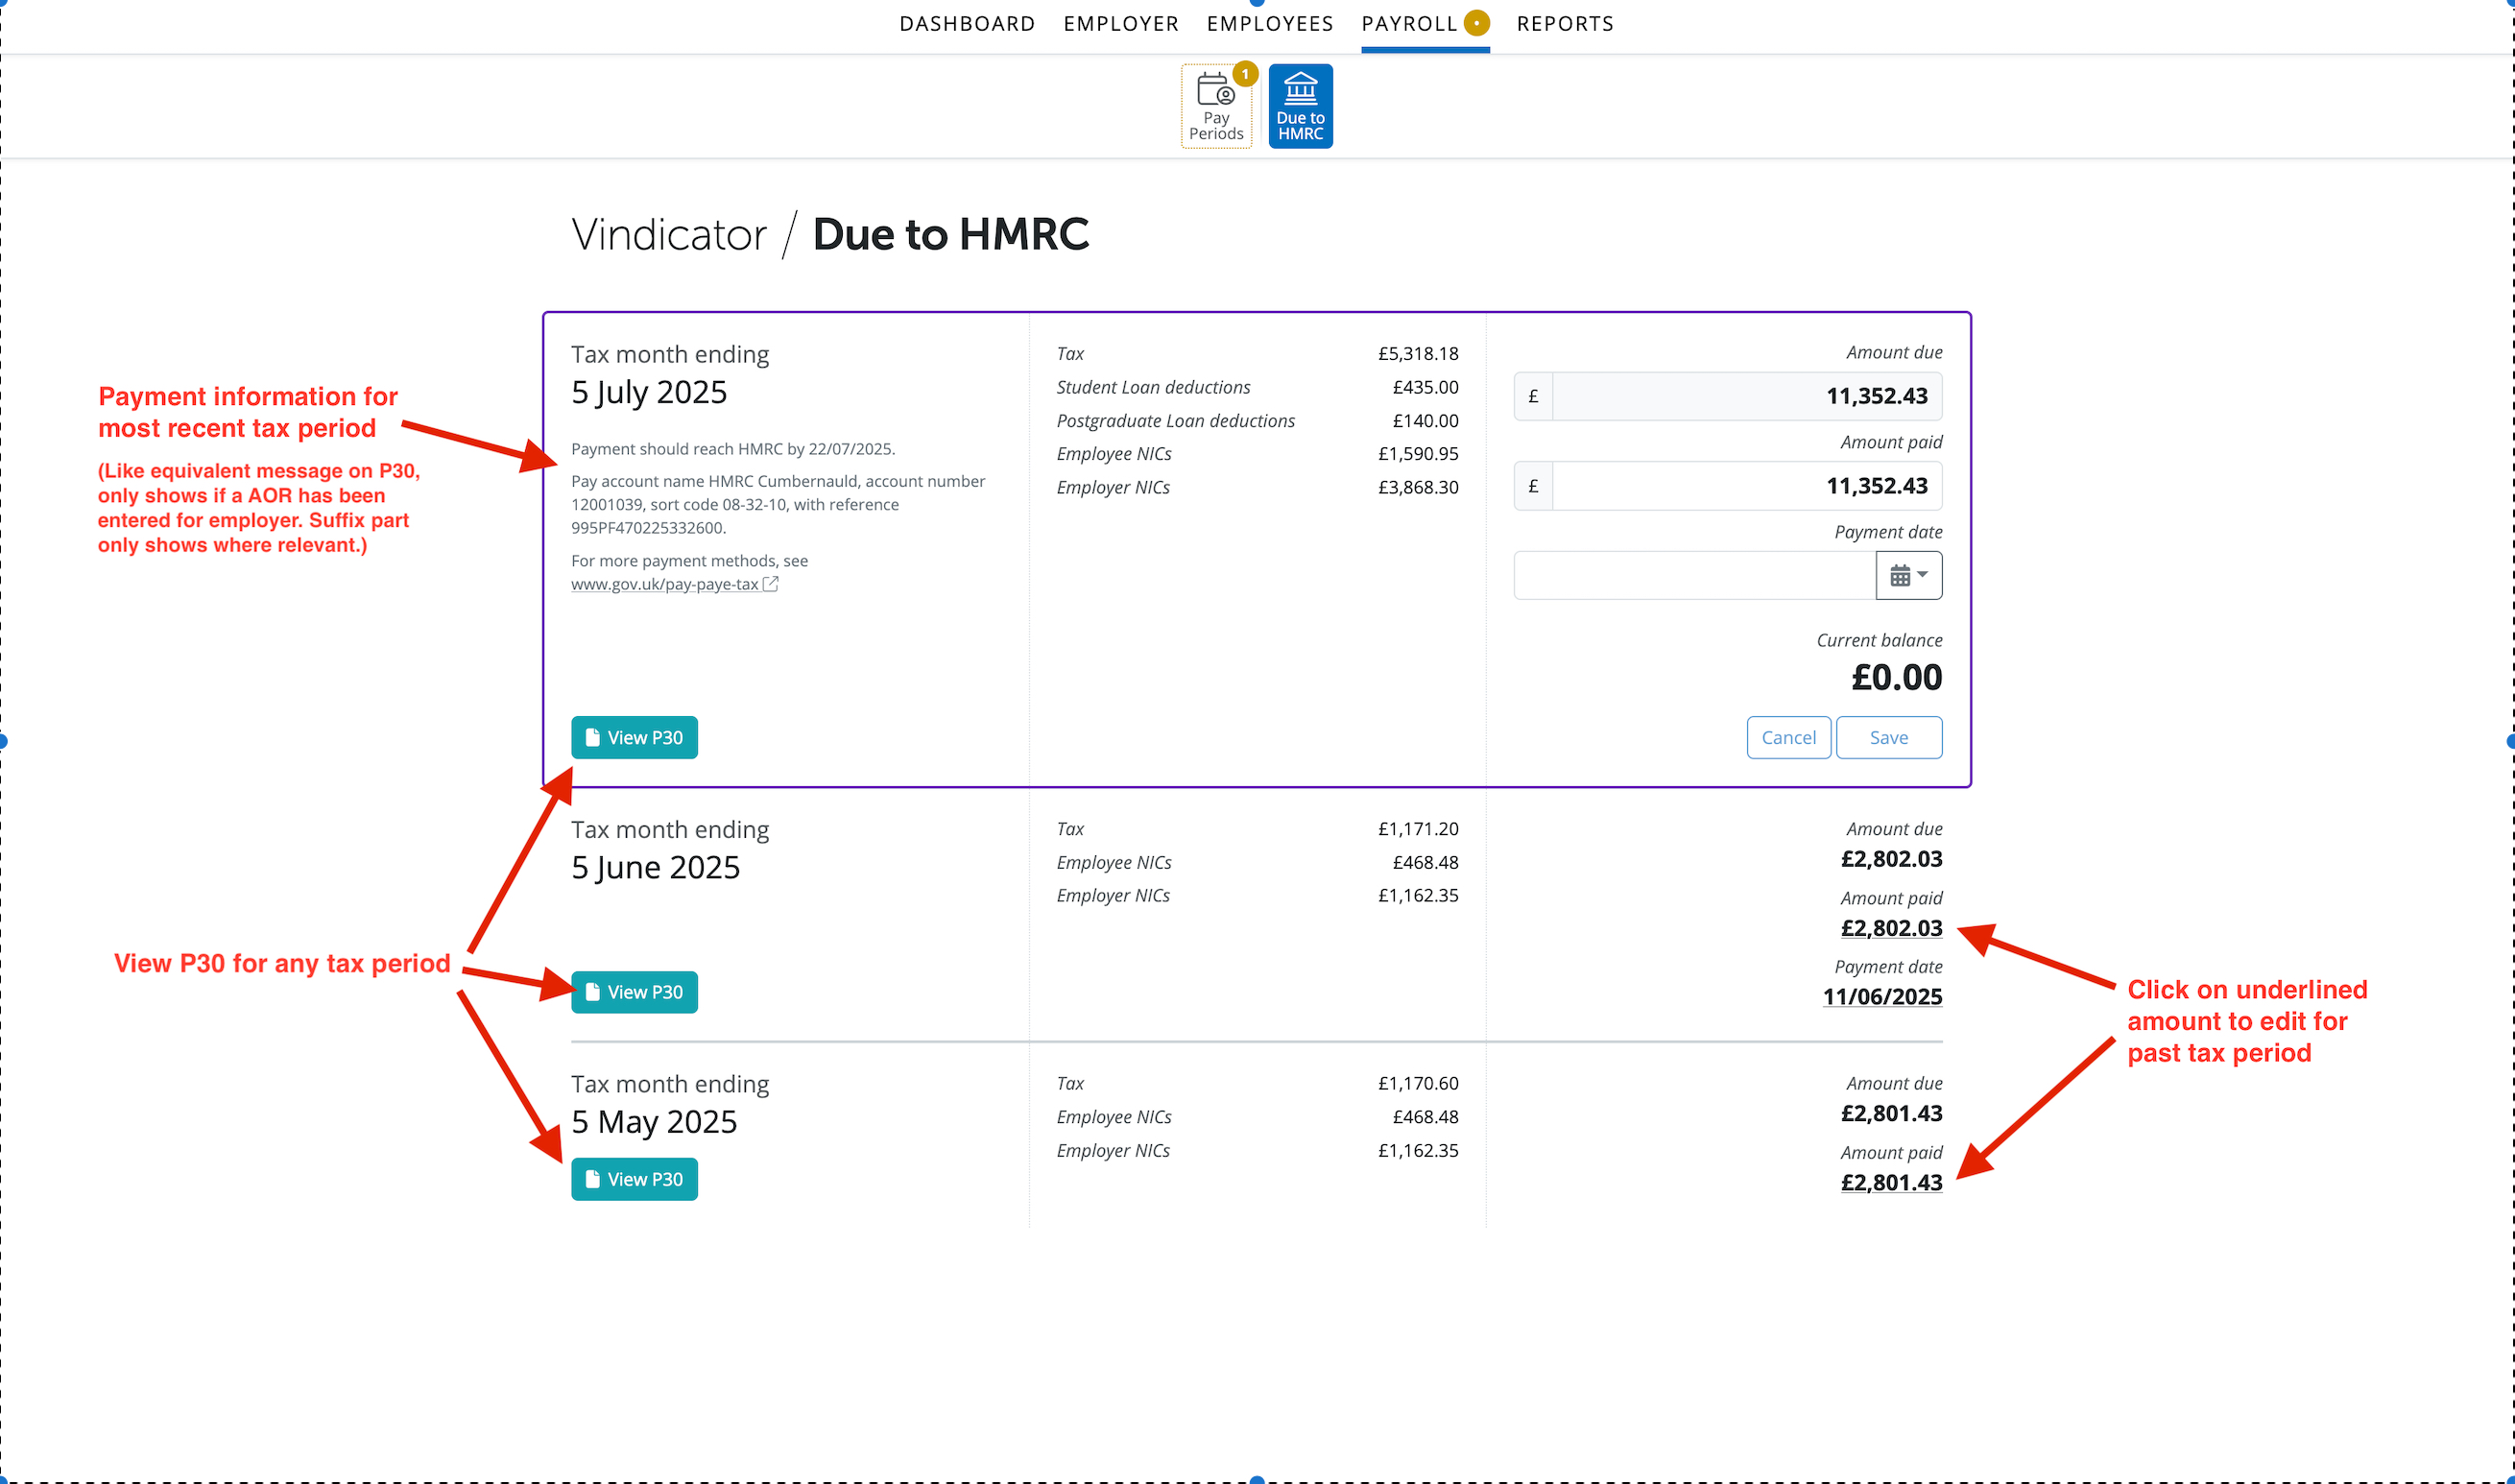Edit underlined amount paid £2,802.03
2515x1484 pixels.
coord(1891,928)
